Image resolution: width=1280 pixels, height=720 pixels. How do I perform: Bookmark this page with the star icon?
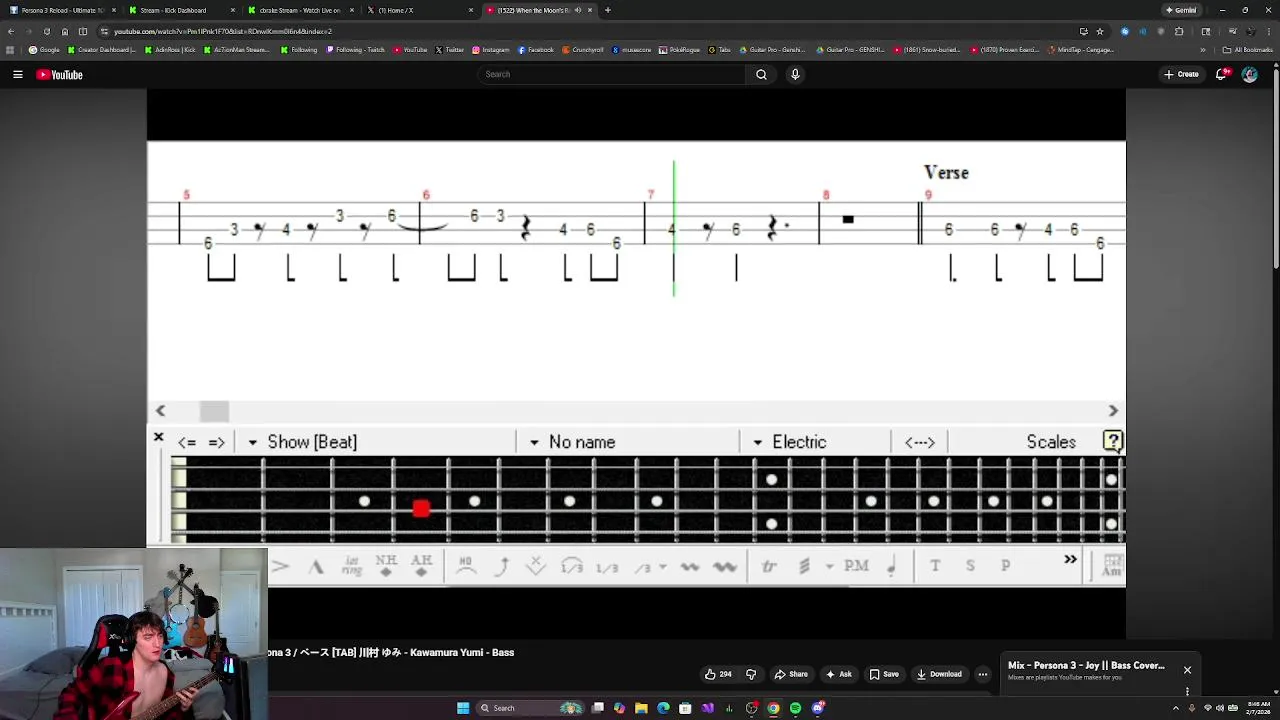1100,31
